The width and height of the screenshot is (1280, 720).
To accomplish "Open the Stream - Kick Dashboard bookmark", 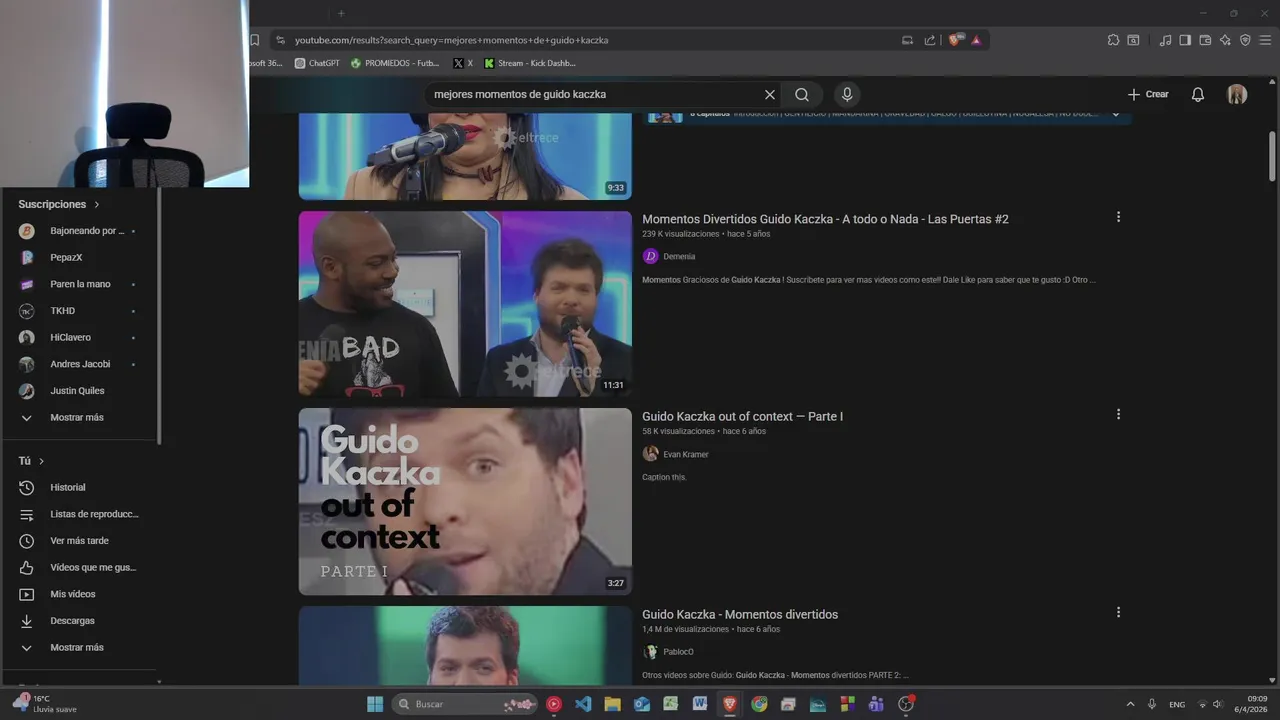I will point(530,63).
